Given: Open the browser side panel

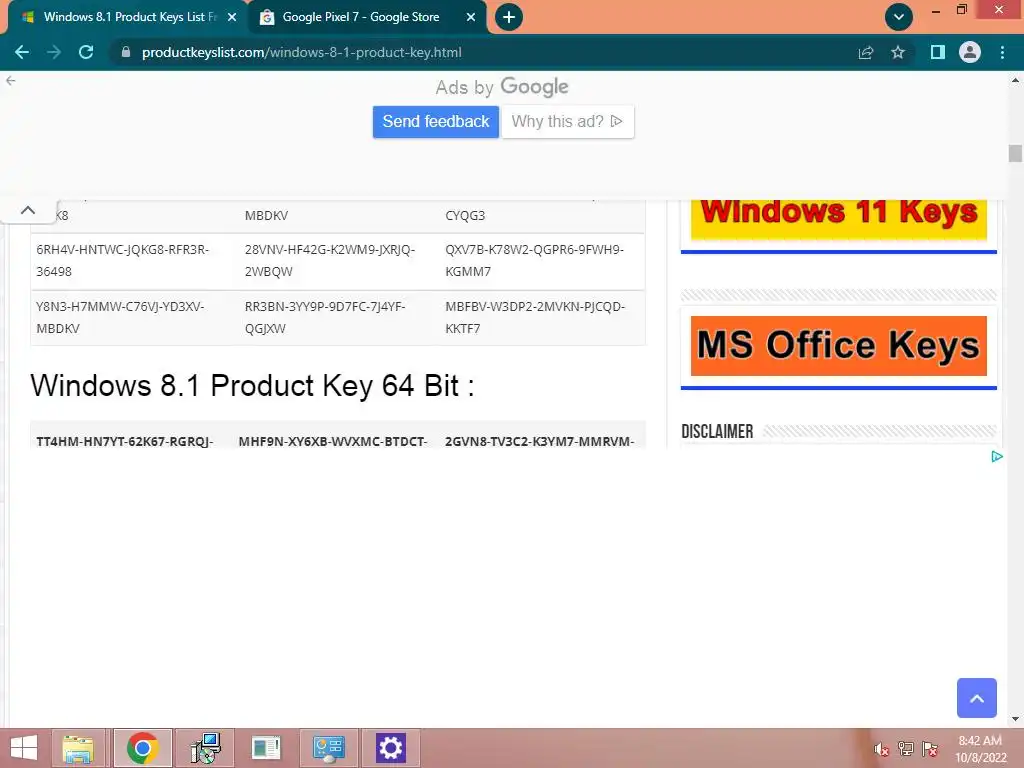Looking at the screenshot, I should point(938,52).
